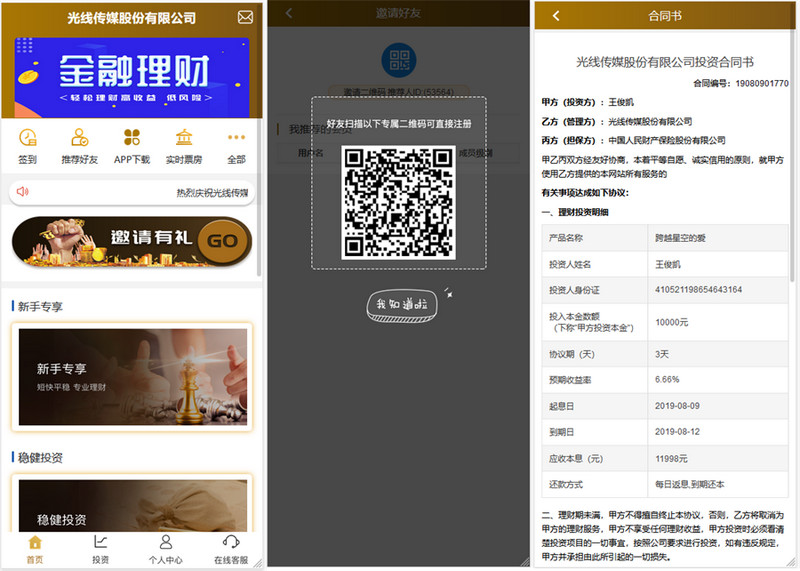800x571 pixels.
Task: Go back from 邀请好友 screen
Action: coord(289,13)
